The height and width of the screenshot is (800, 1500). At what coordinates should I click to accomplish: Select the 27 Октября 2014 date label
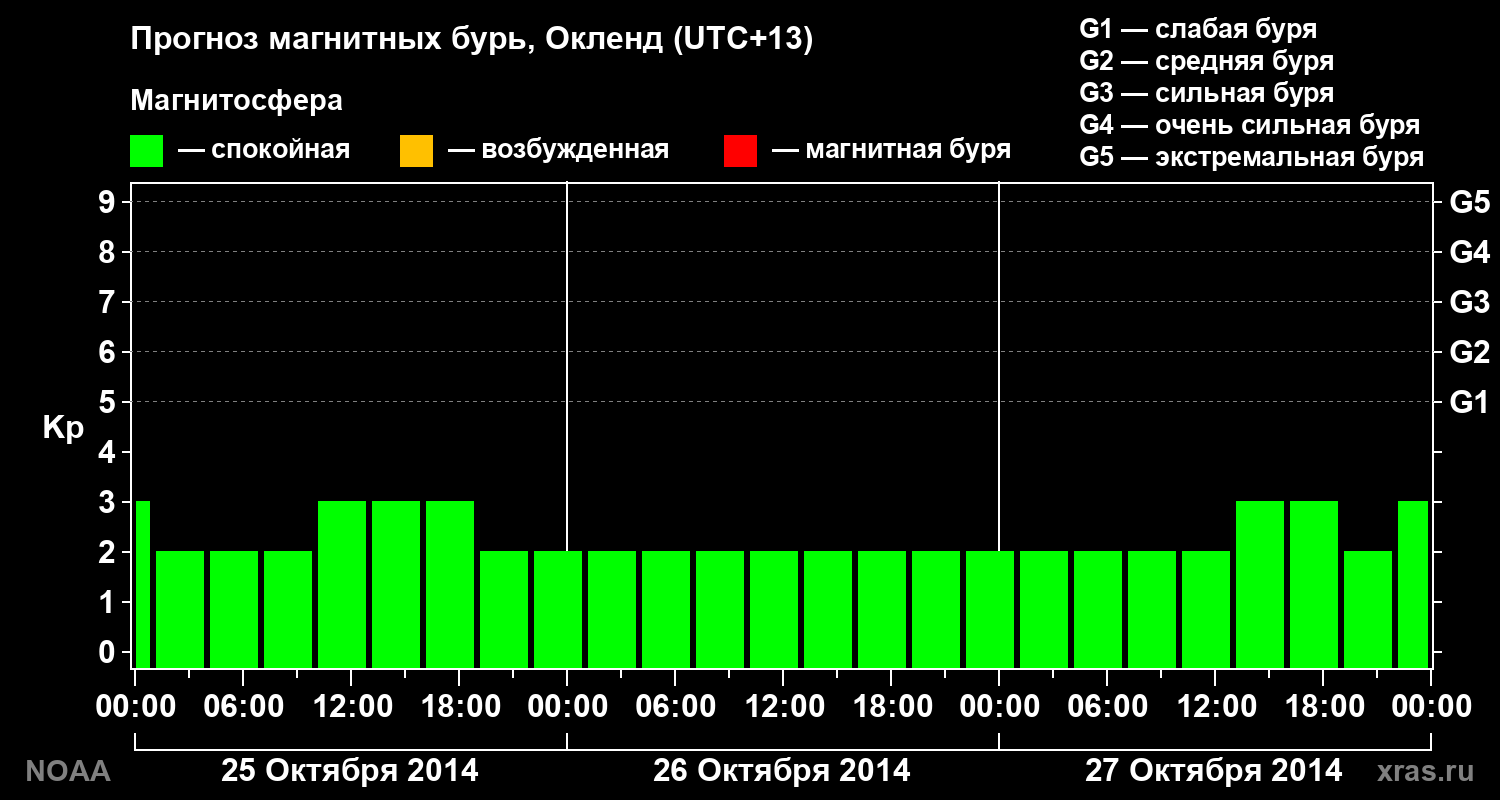(1214, 771)
